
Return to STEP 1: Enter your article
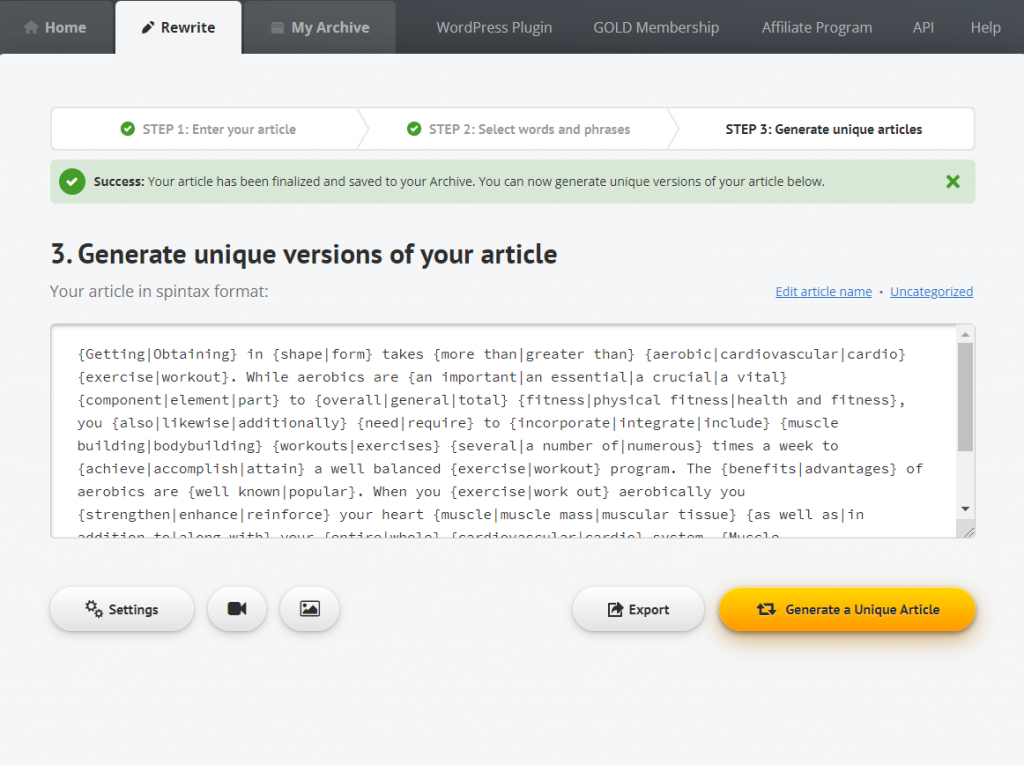click(x=208, y=129)
